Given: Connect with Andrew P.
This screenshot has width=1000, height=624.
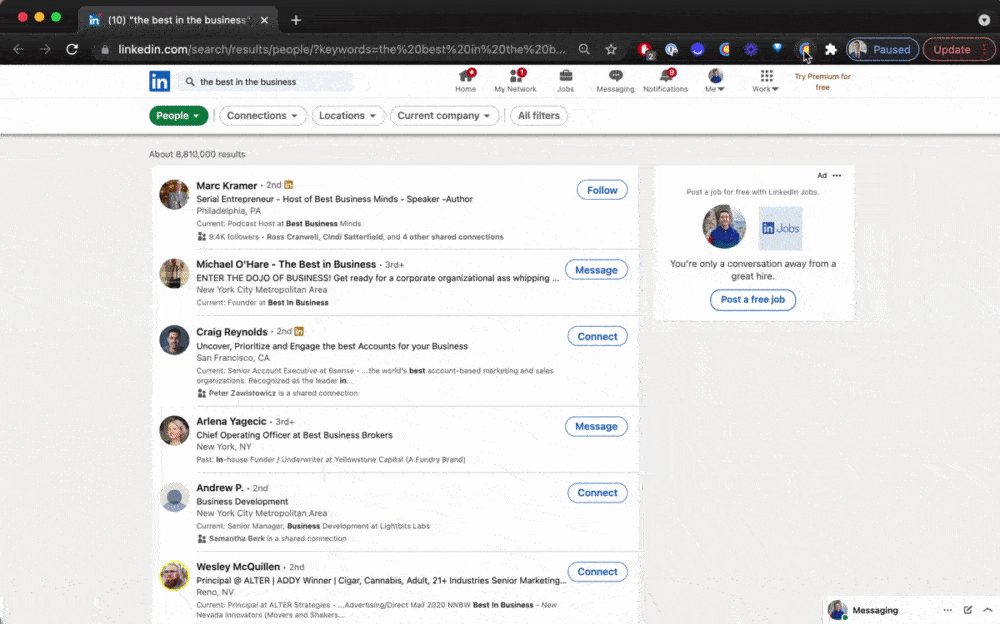Looking at the screenshot, I should [x=598, y=493].
